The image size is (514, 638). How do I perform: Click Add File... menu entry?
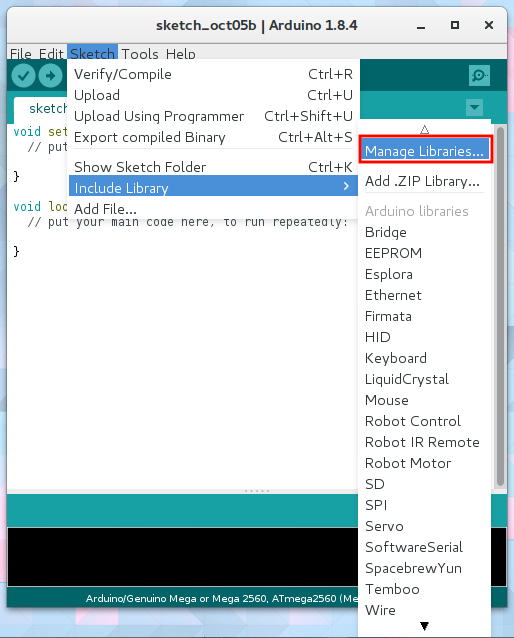tap(213, 209)
